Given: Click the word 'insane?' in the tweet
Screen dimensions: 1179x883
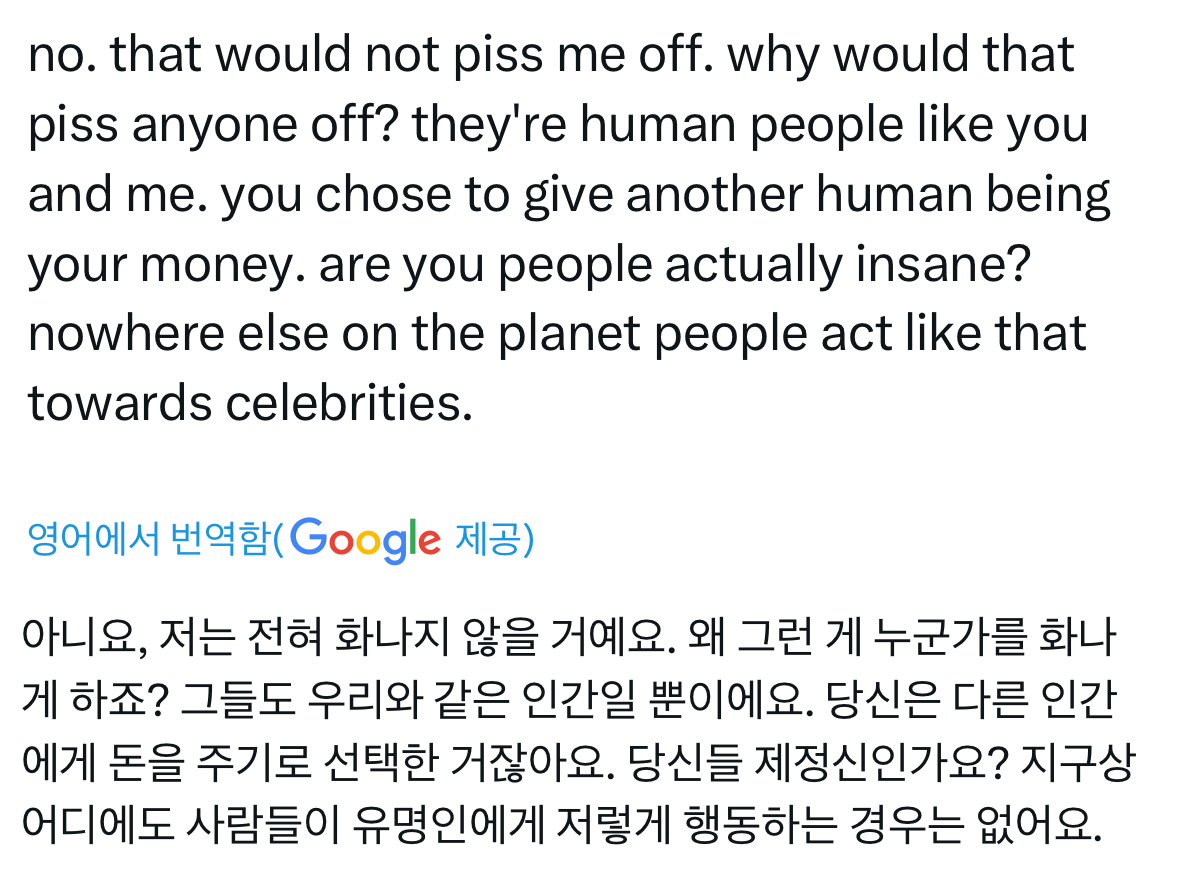Looking at the screenshot, I should (x=944, y=266).
